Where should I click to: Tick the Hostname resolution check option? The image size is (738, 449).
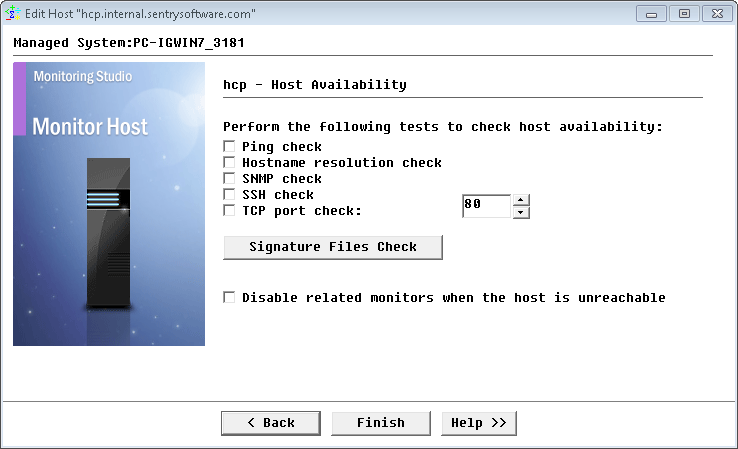point(229,162)
